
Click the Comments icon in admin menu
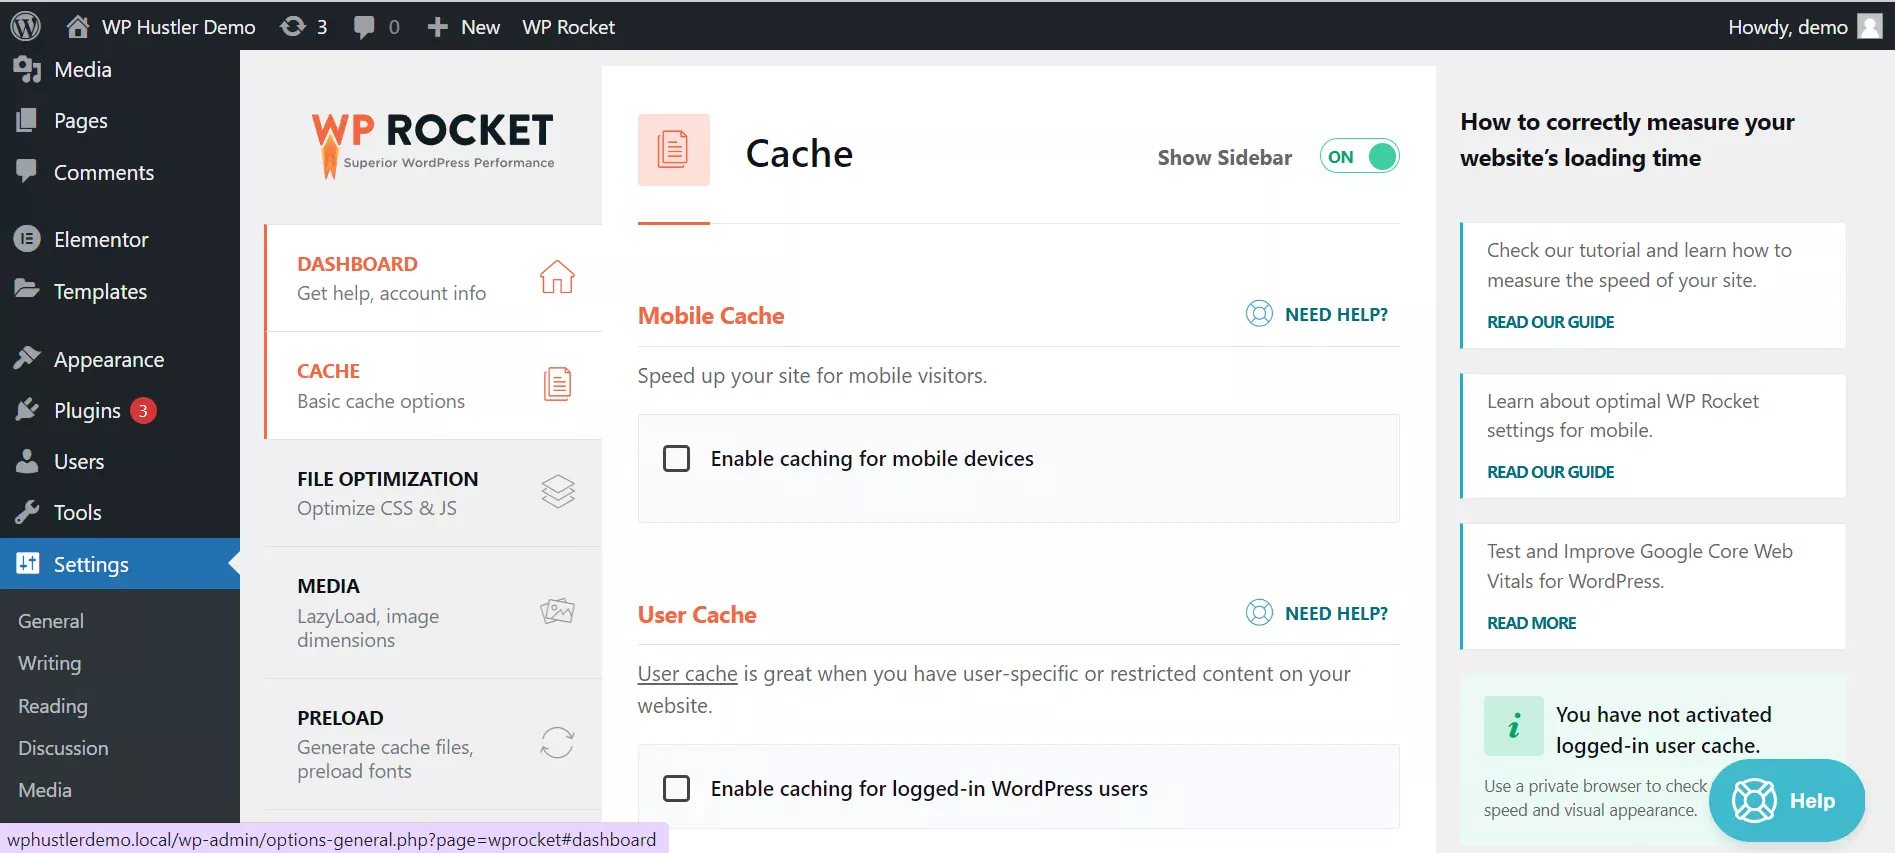(27, 171)
